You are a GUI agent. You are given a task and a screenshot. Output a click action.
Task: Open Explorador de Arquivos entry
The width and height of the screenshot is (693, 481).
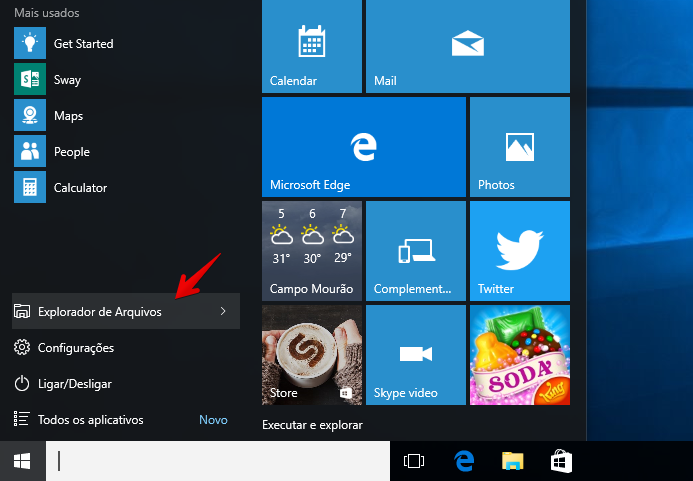126,311
